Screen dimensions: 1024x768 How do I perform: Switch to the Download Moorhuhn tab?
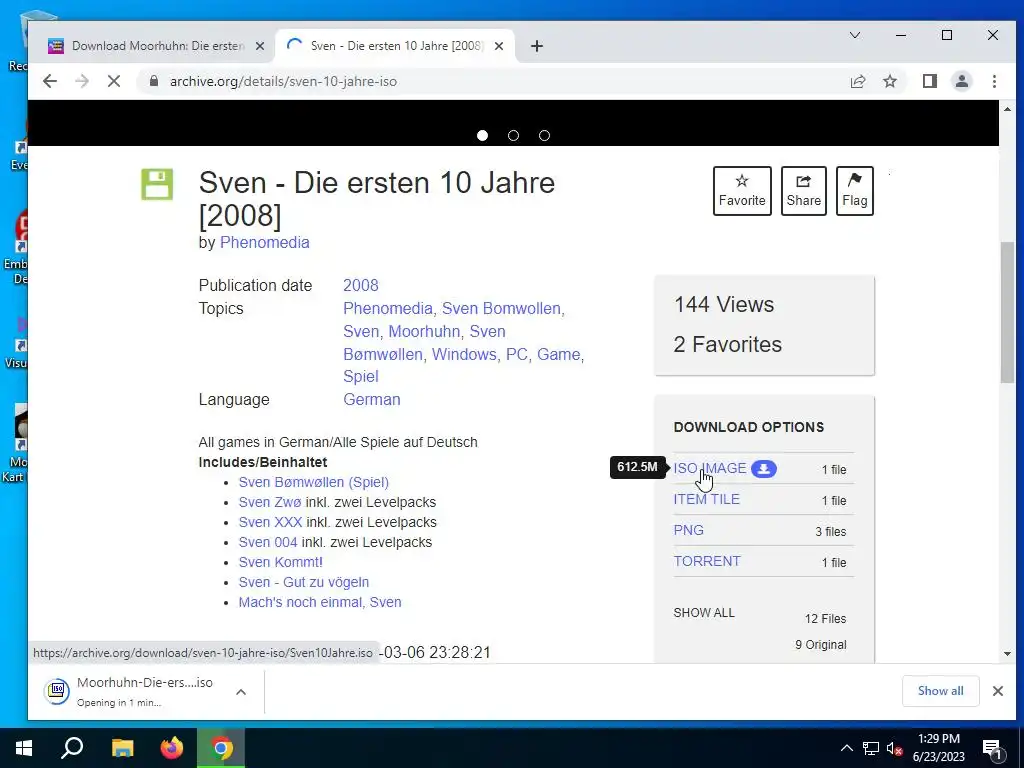pos(158,46)
